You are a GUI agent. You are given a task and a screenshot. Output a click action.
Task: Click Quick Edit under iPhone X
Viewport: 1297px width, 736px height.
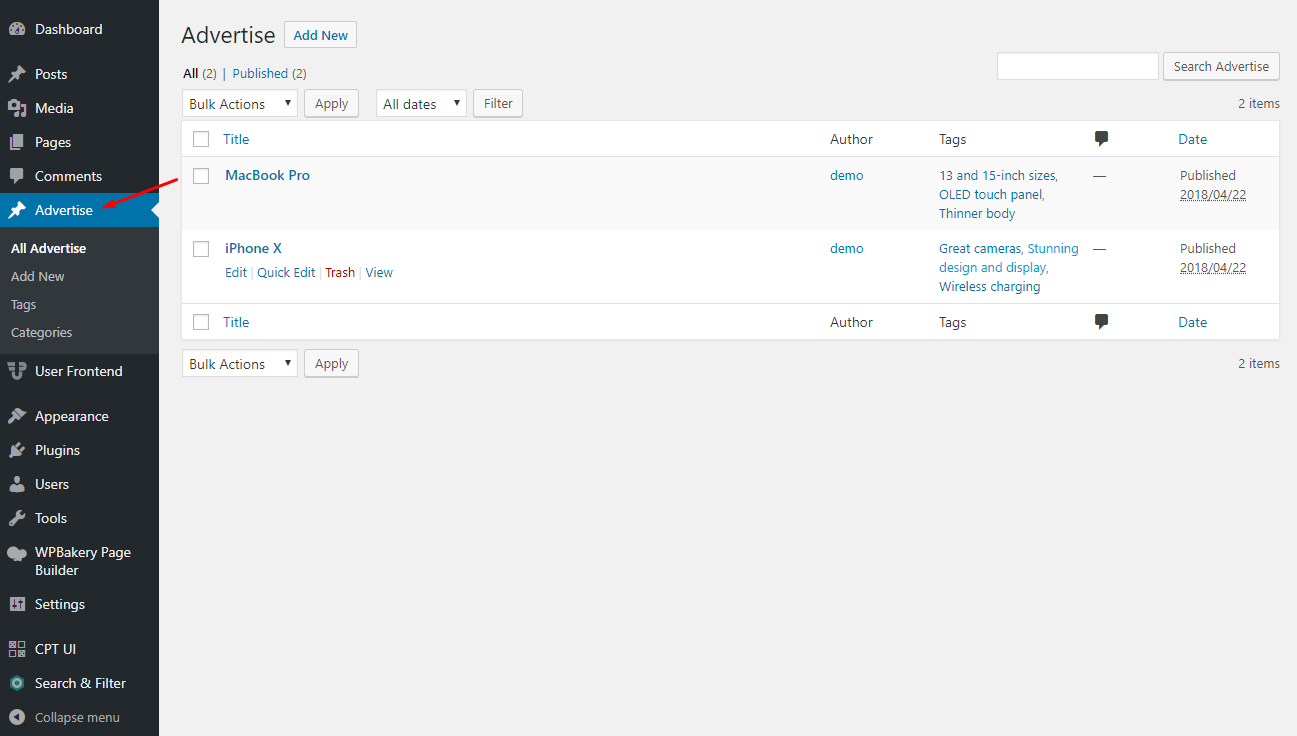click(x=286, y=272)
